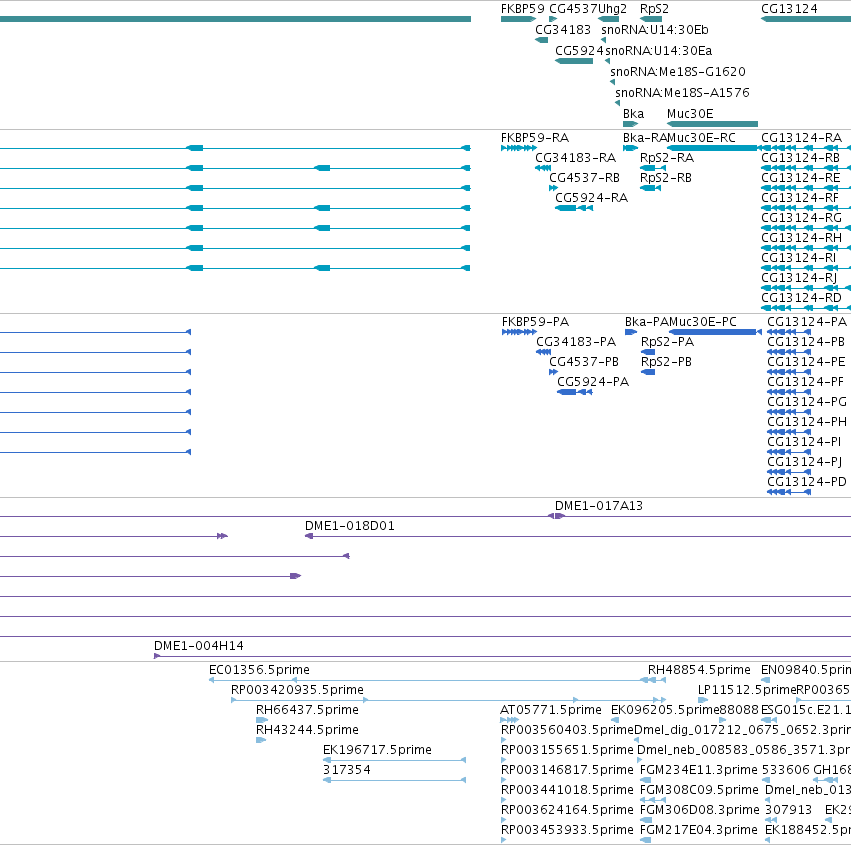851x845 pixels.
Task: Select the CG13124-RE transcript label
Action: 801,178
